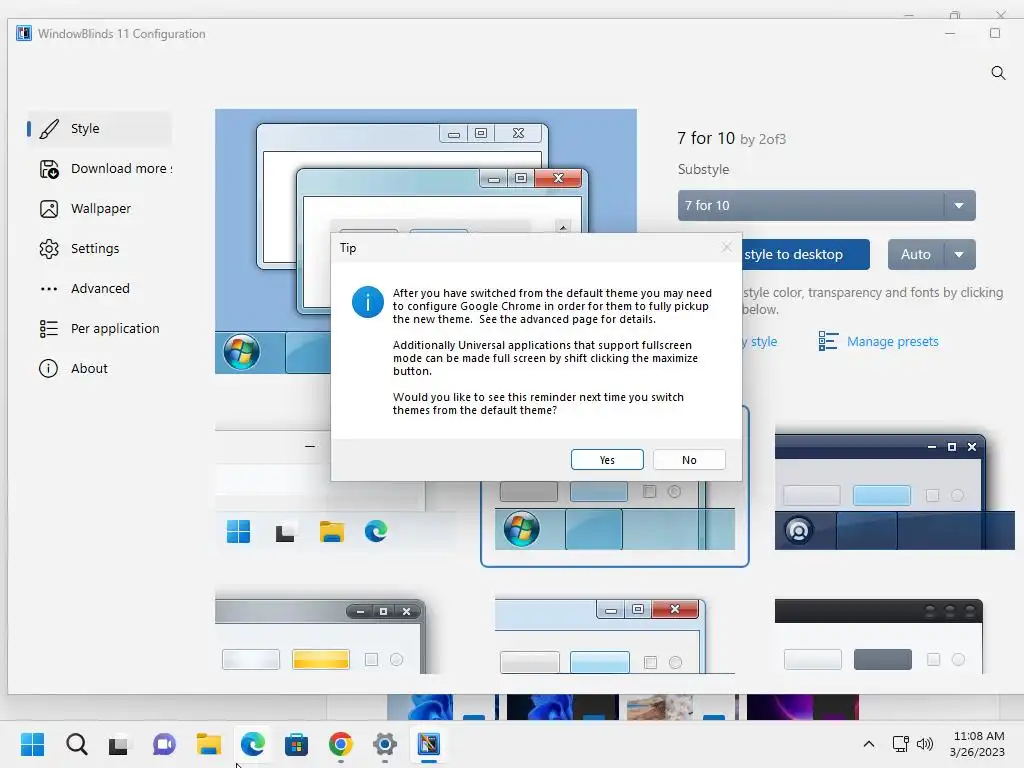The width and height of the screenshot is (1024, 768).
Task: Expand the 7 for 10 substyle dropdown
Action: tap(959, 206)
